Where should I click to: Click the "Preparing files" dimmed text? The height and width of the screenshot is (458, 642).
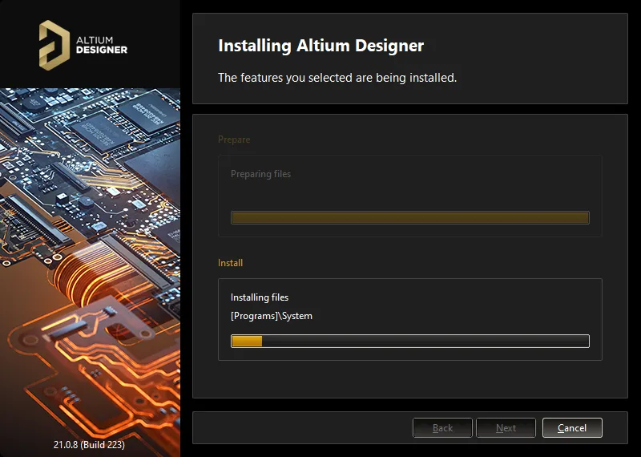pyautogui.click(x=261, y=174)
